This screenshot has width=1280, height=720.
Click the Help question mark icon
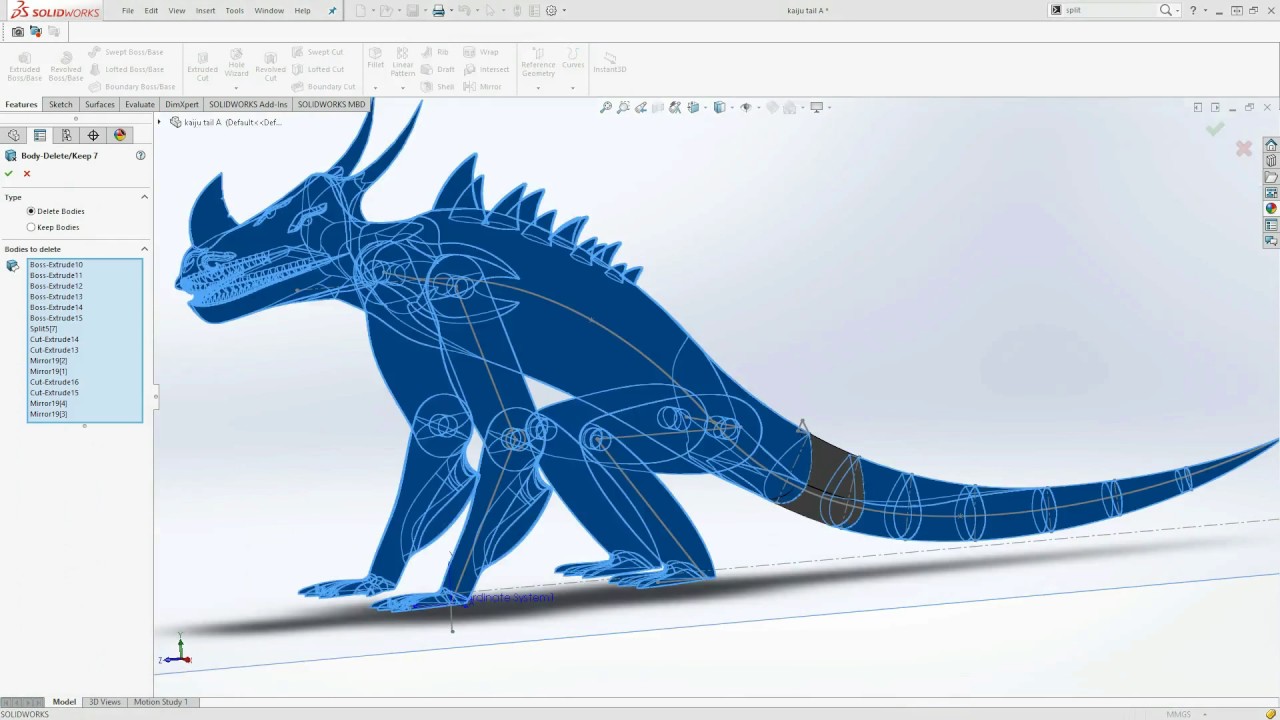1193,10
